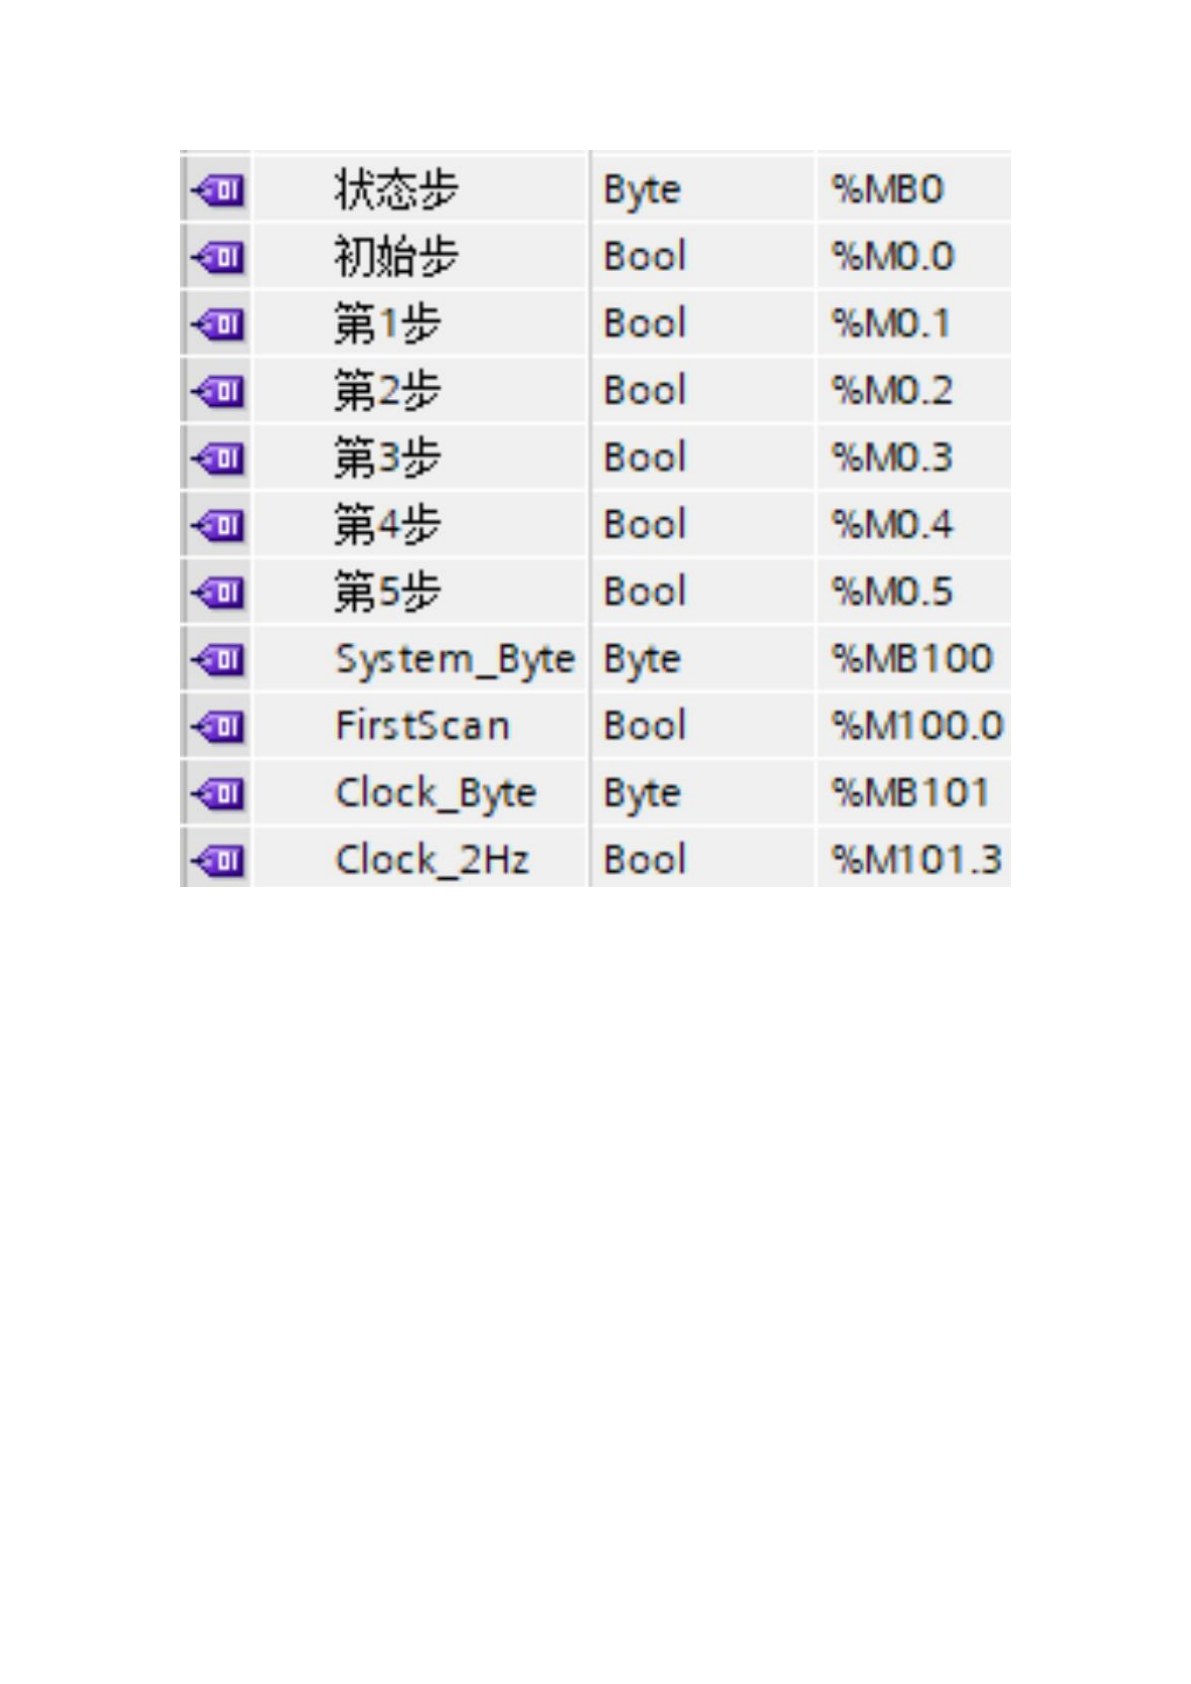1191x1684 pixels.
Task: Click the tag icon beside System_Byte
Action: point(218,659)
